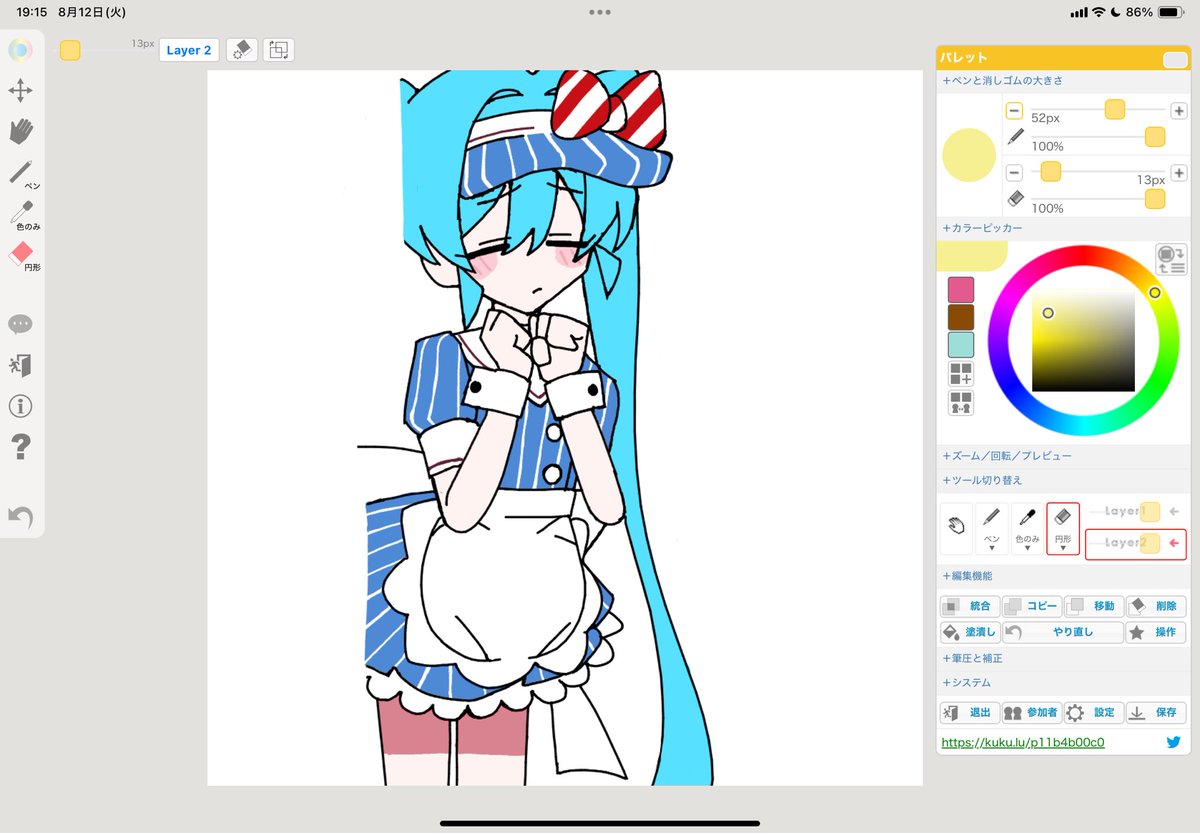This screenshot has height=834, width=1200.
Task: Decrease eraser size with minus button
Action: [1014, 172]
